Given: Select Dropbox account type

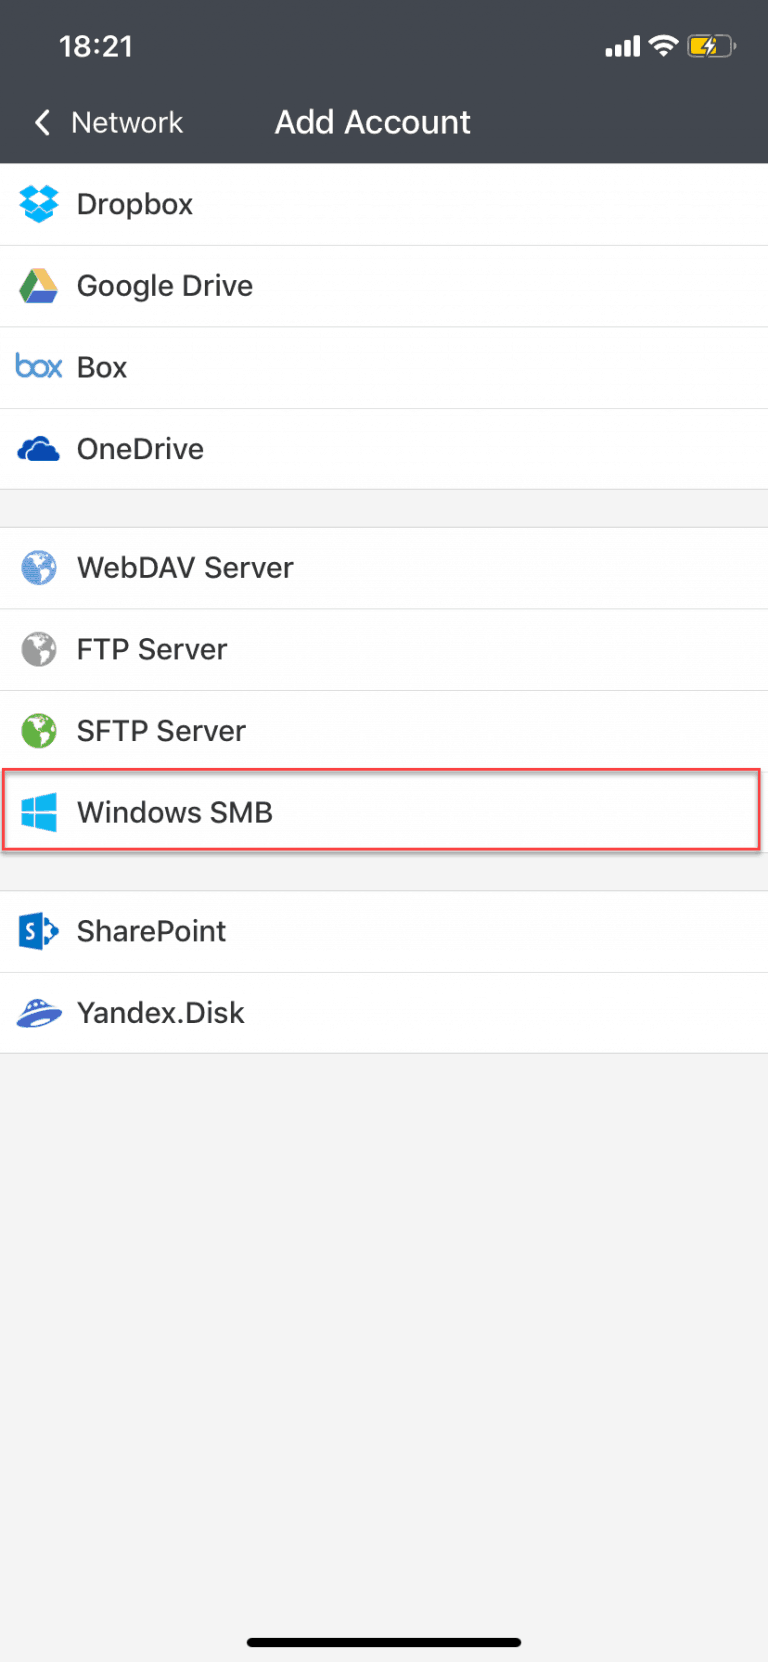Looking at the screenshot, I should click(135, 204).
